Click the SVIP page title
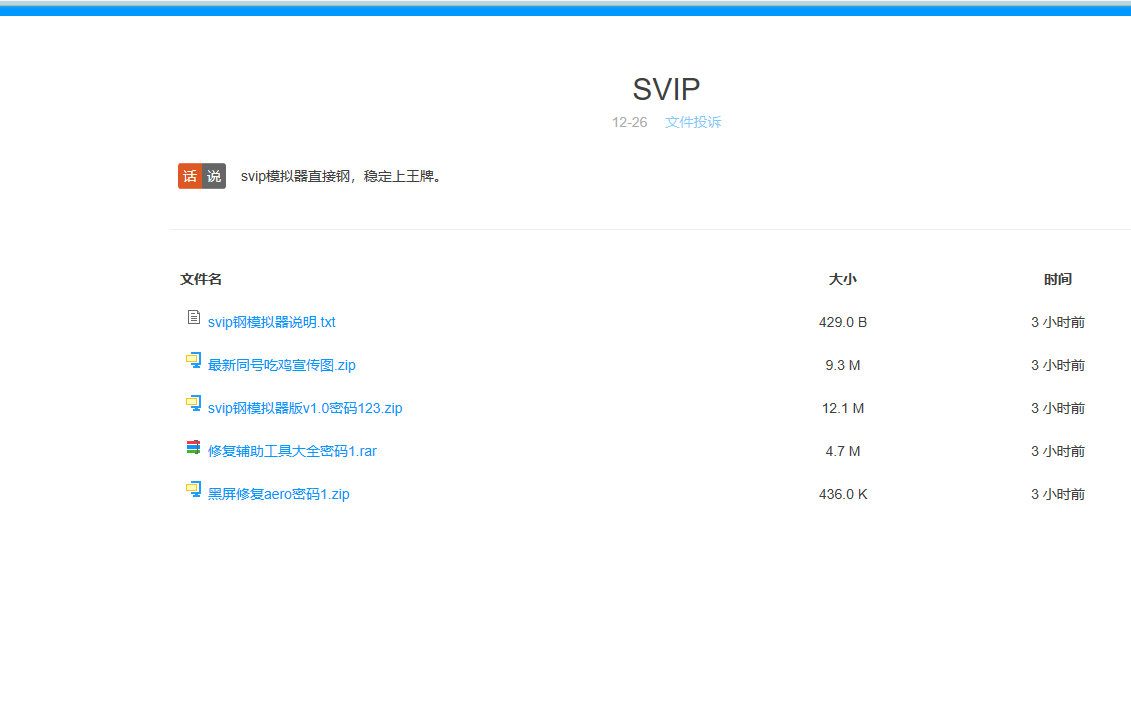The width and height of the screenshot is (1131, 712). [x=666, y=89]
